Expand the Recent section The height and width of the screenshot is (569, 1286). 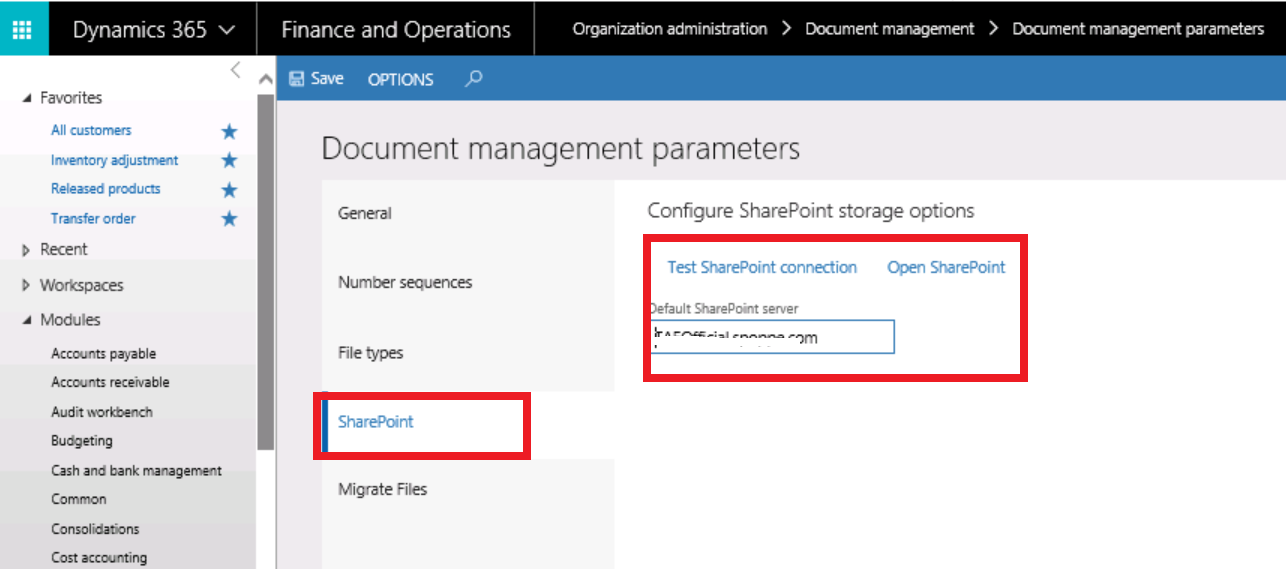point(27,250)
